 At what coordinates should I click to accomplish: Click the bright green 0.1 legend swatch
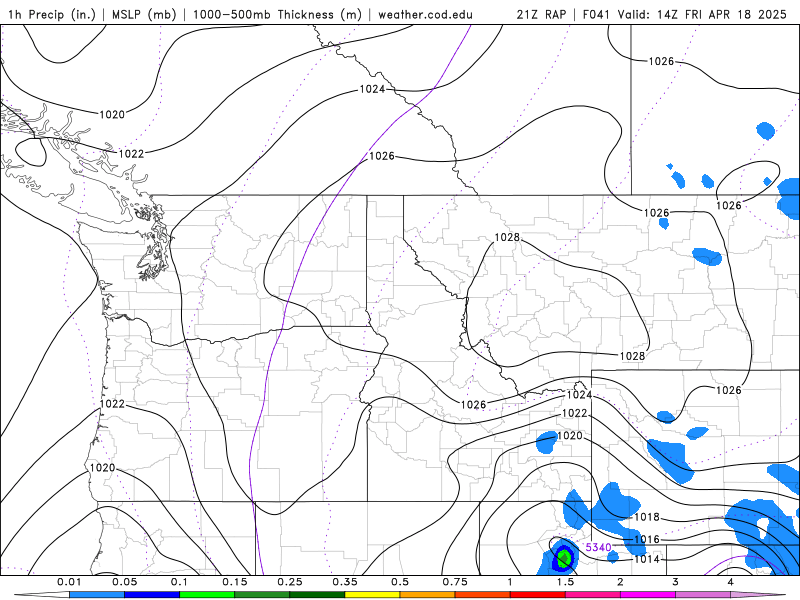coord(207,595)
